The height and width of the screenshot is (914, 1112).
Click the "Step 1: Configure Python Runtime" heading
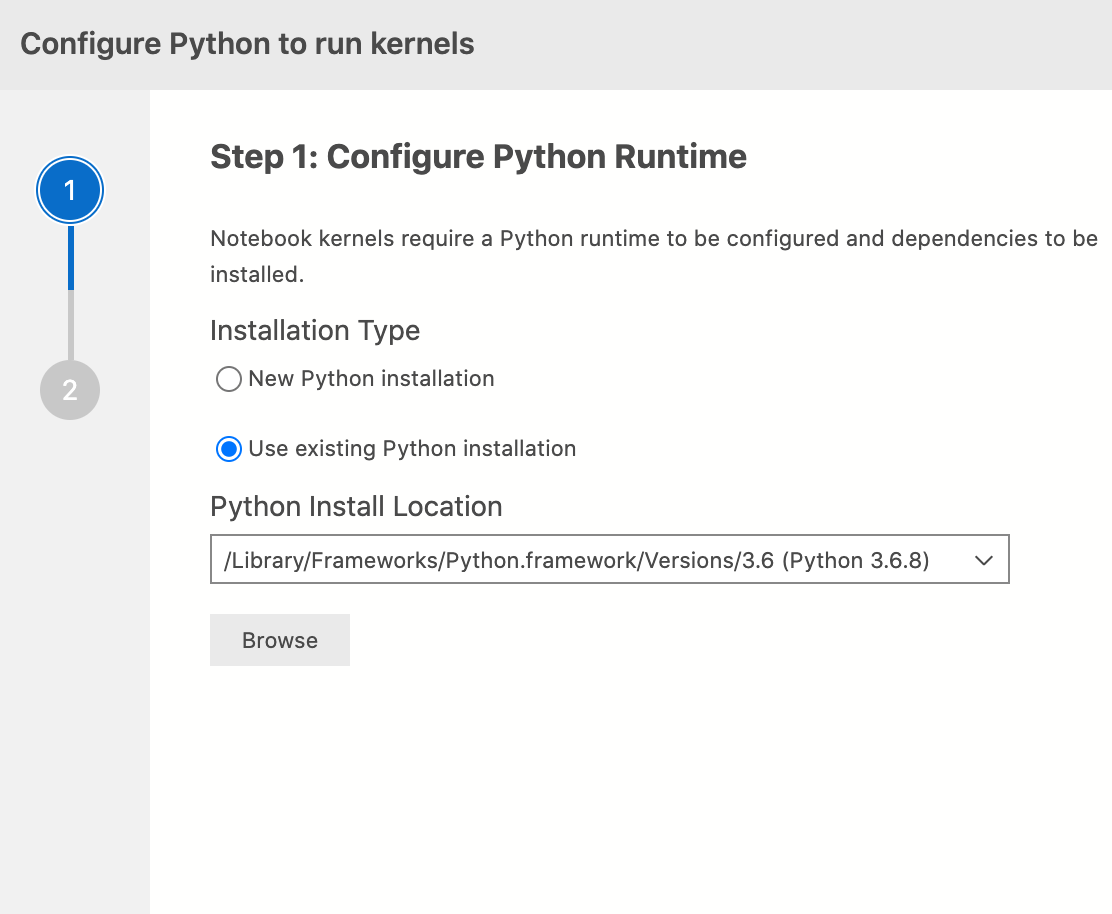(x=477, y=156)
